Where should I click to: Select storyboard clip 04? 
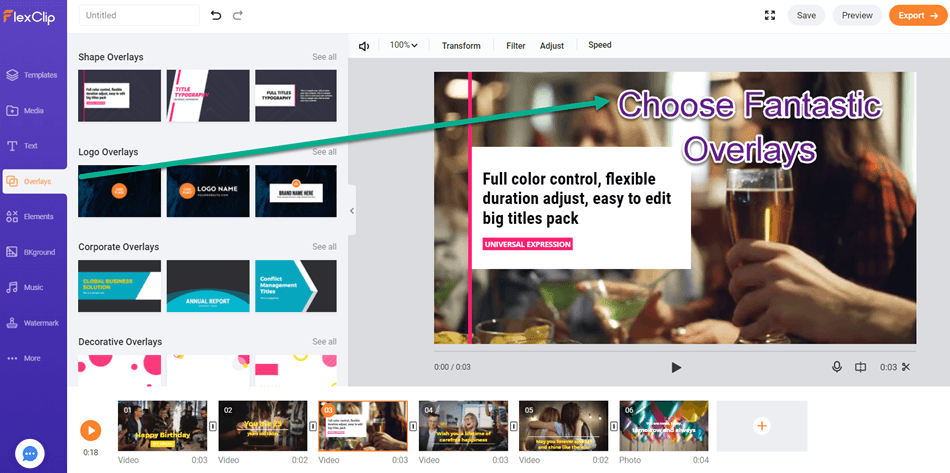(463, 426)
